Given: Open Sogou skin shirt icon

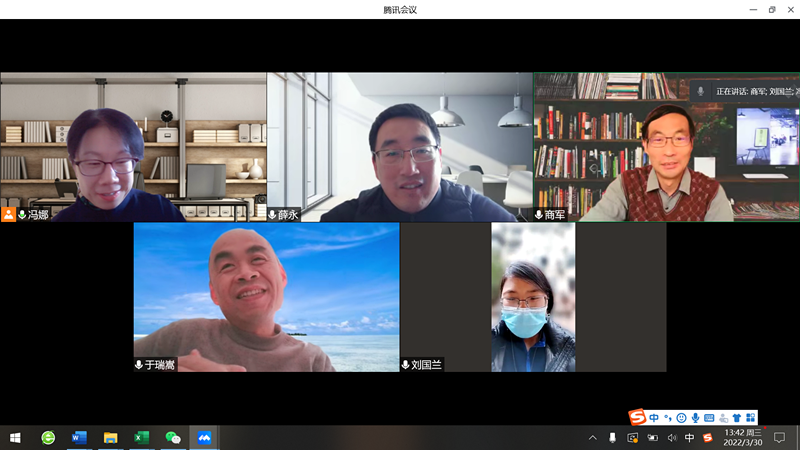Looking at the screenshot, I should [x=737, y=417].
